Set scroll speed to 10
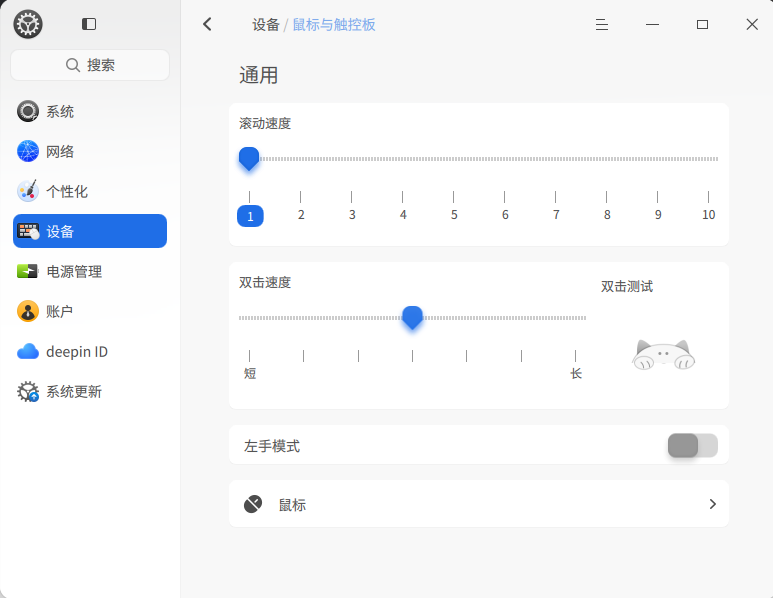Viewport: 773px width, 598px height. [x=708, y=214]
